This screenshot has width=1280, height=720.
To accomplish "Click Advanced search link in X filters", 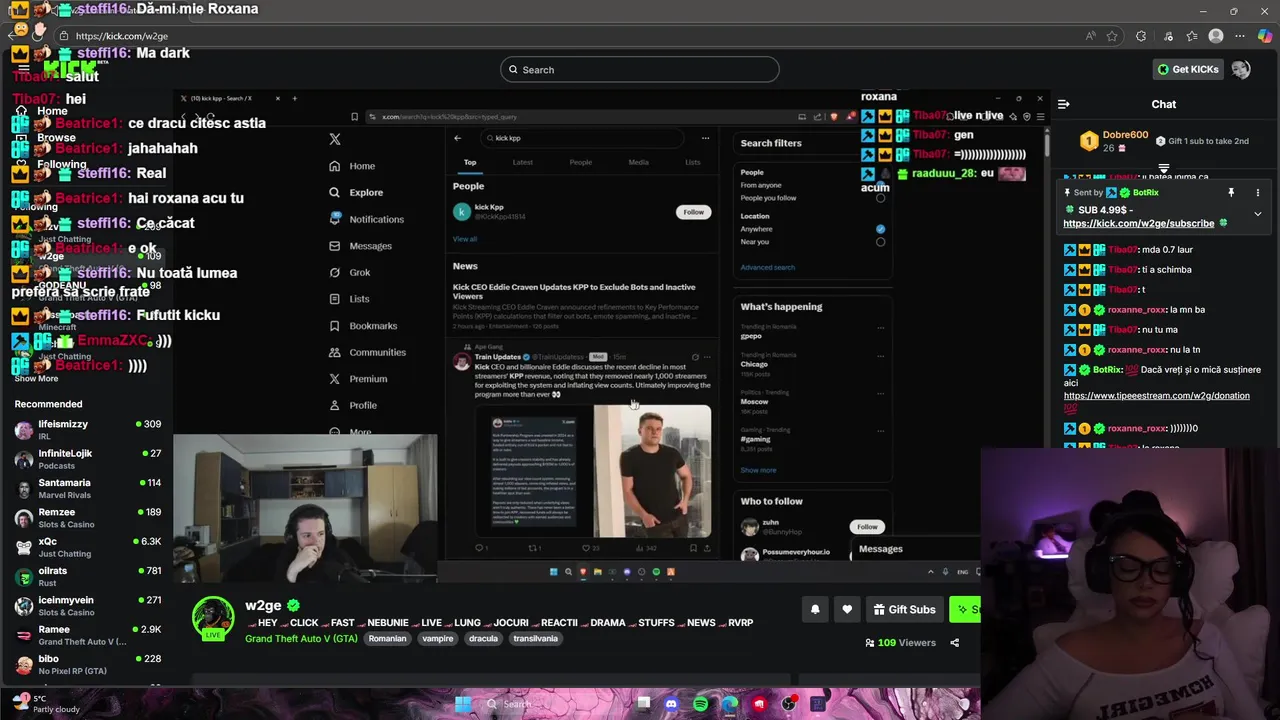I will coord(767,267).
